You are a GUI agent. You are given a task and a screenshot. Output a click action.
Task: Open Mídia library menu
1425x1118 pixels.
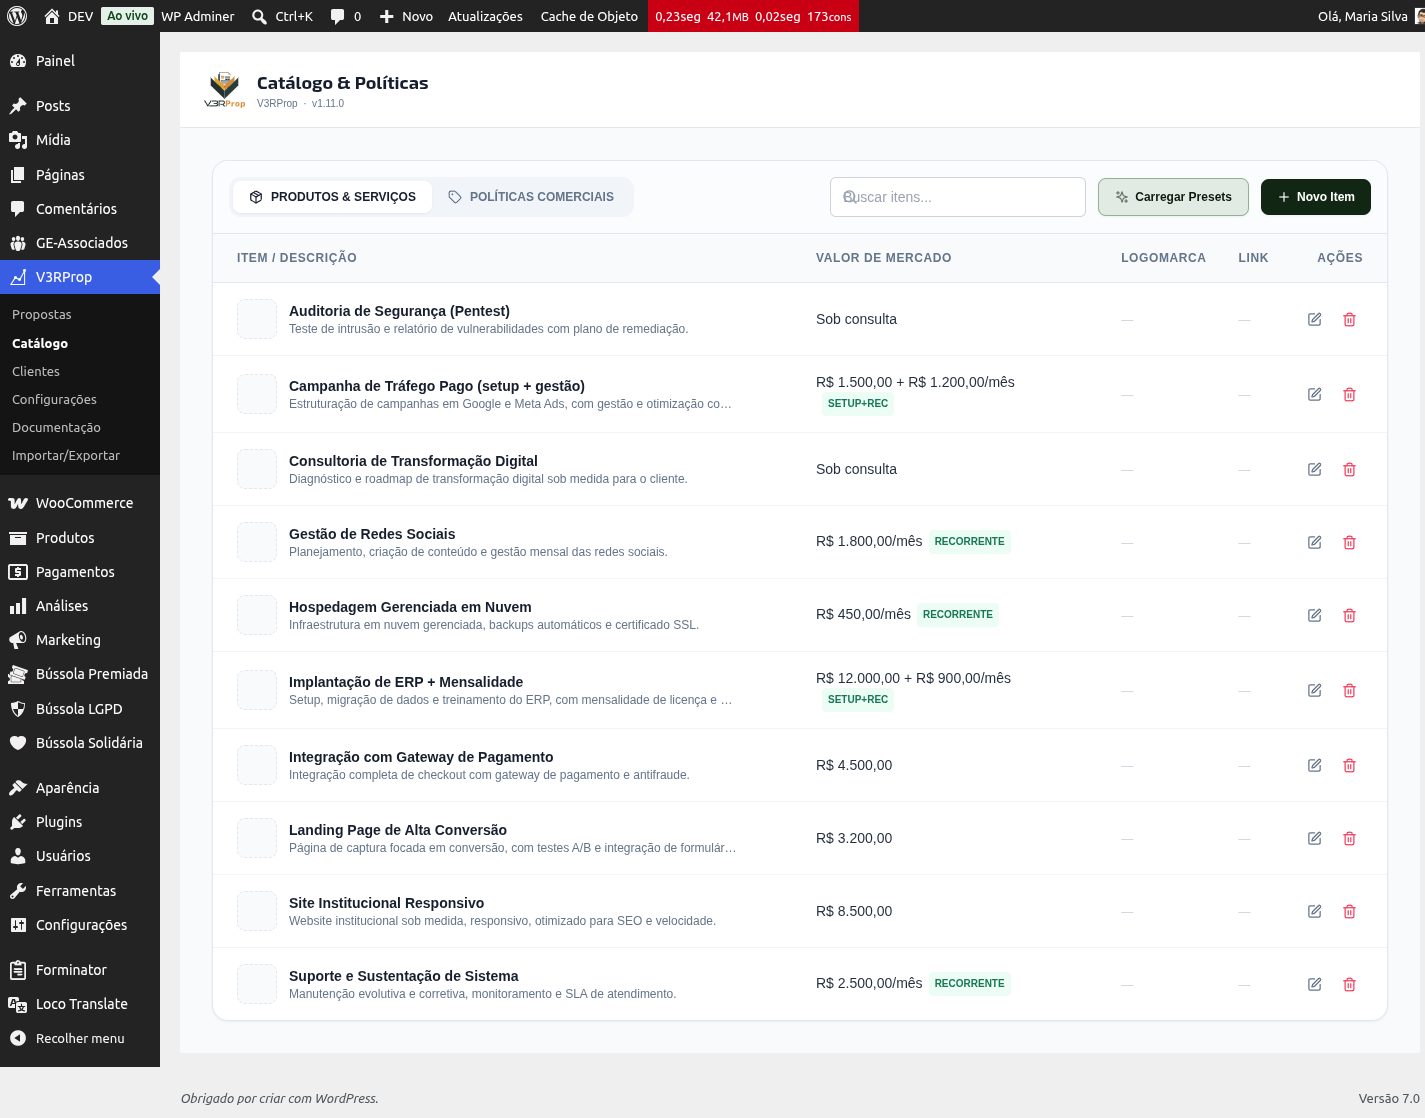coord(80,140)
